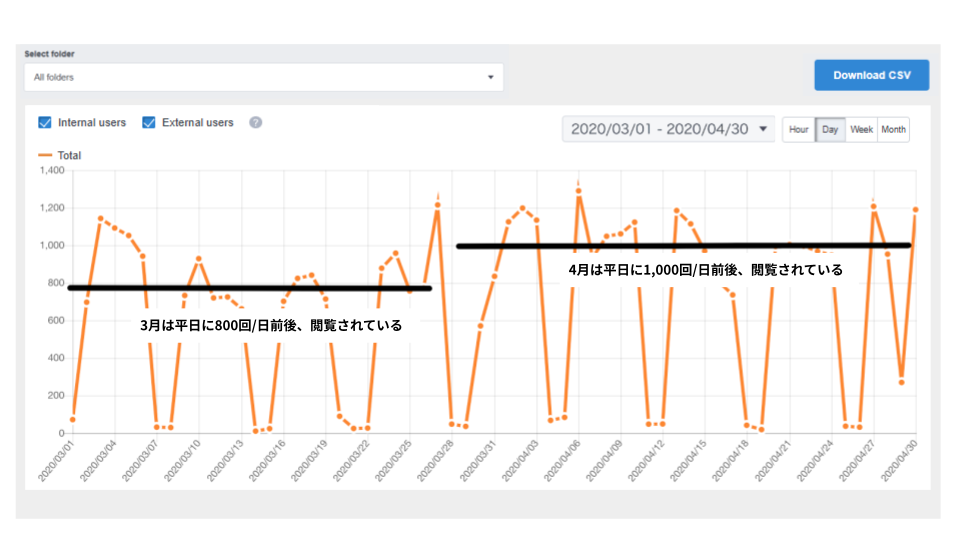Image resolution: width=960 pixels, height=540 pixels.
Task: Click the low data point just before 2020/04/30
Action: pyautogui.click(x=901, y=382)
